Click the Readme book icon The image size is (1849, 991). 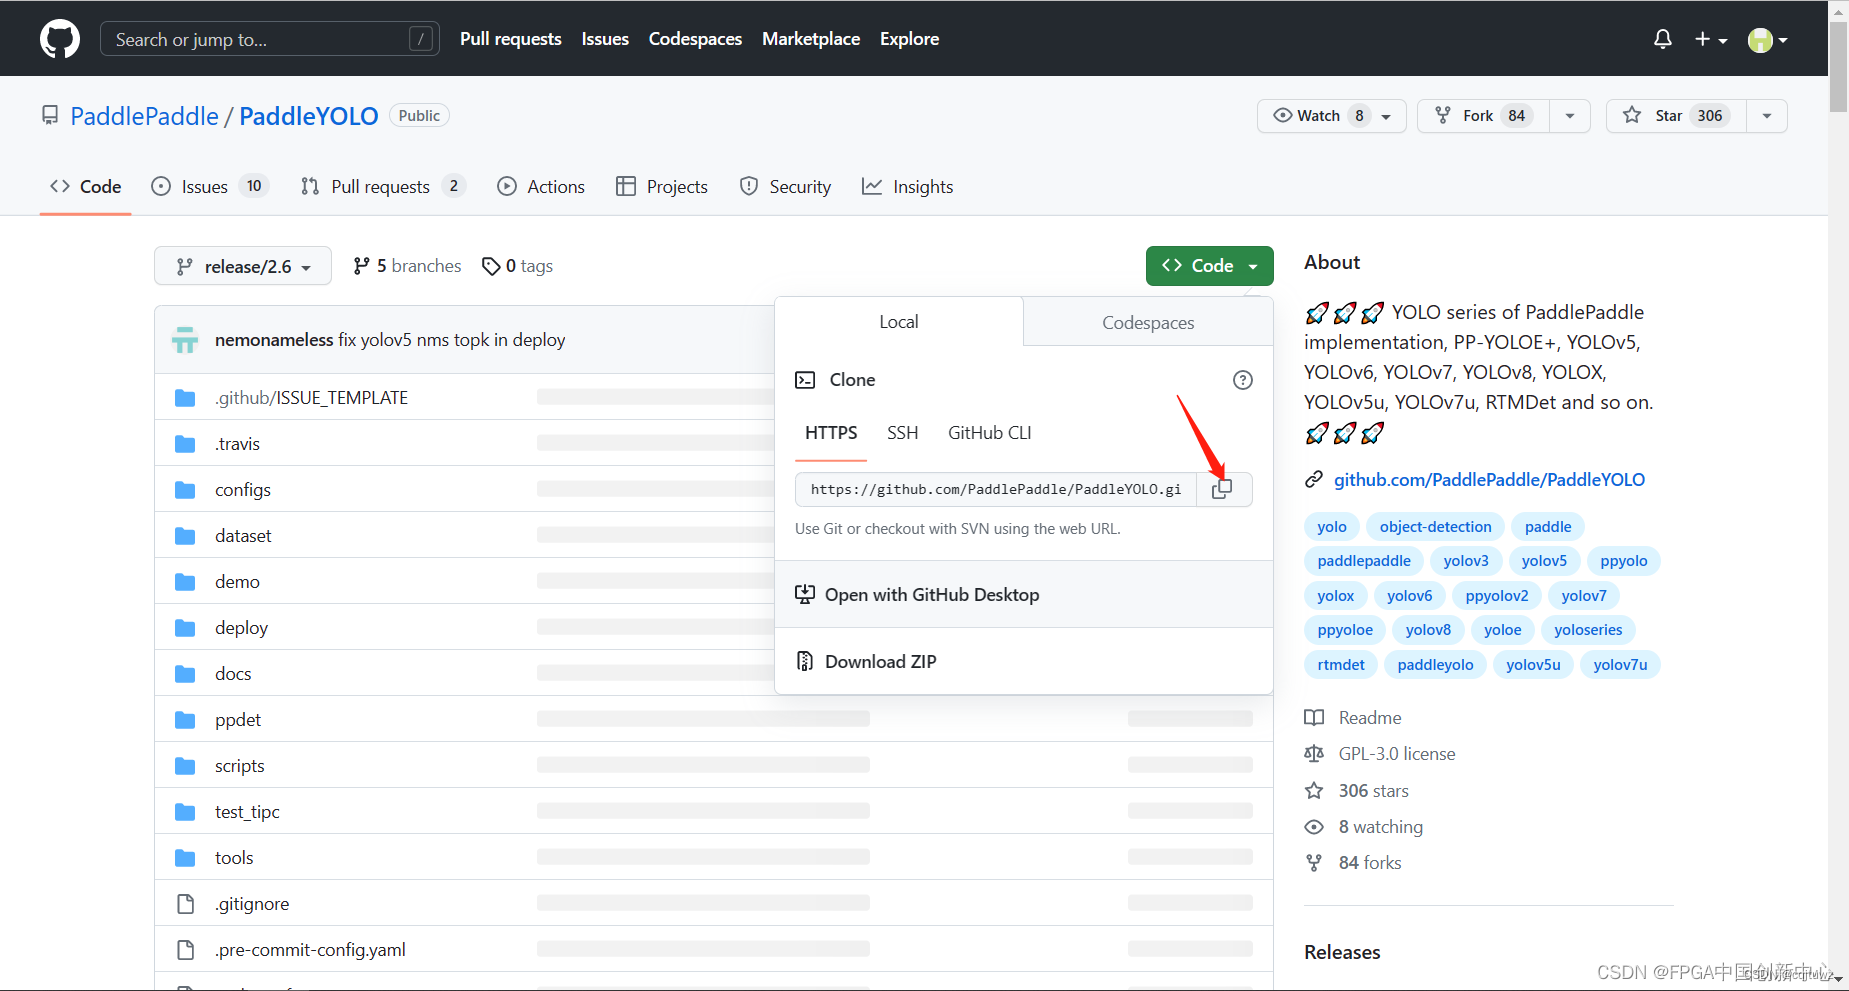pyautogui.click(x=1314, y=718)
